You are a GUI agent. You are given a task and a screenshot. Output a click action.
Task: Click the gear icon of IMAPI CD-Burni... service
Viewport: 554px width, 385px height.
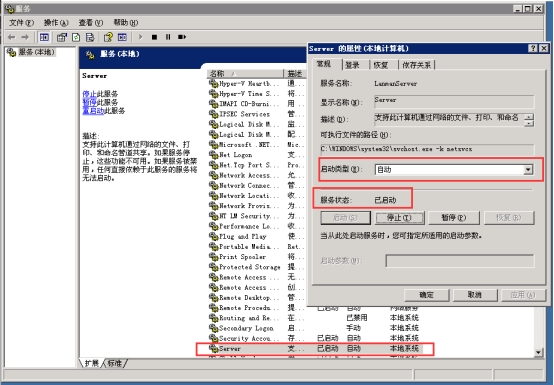tap(213, 104)
